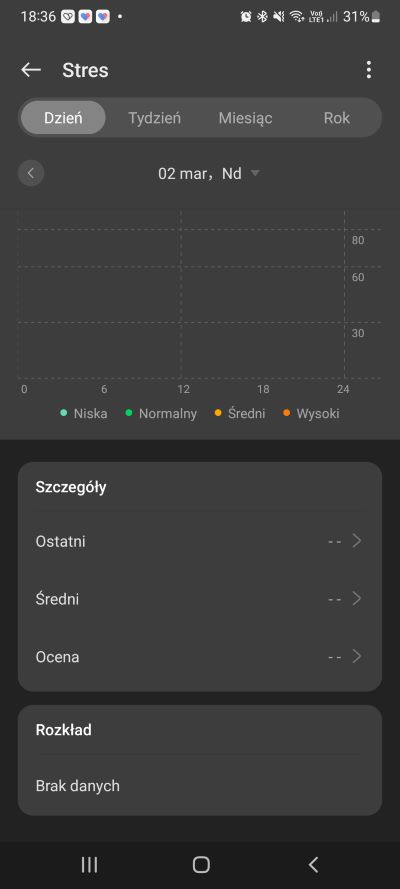Tap the Android recent apps button
This screenshot has width=400, height=889.
tap(89, 864)
